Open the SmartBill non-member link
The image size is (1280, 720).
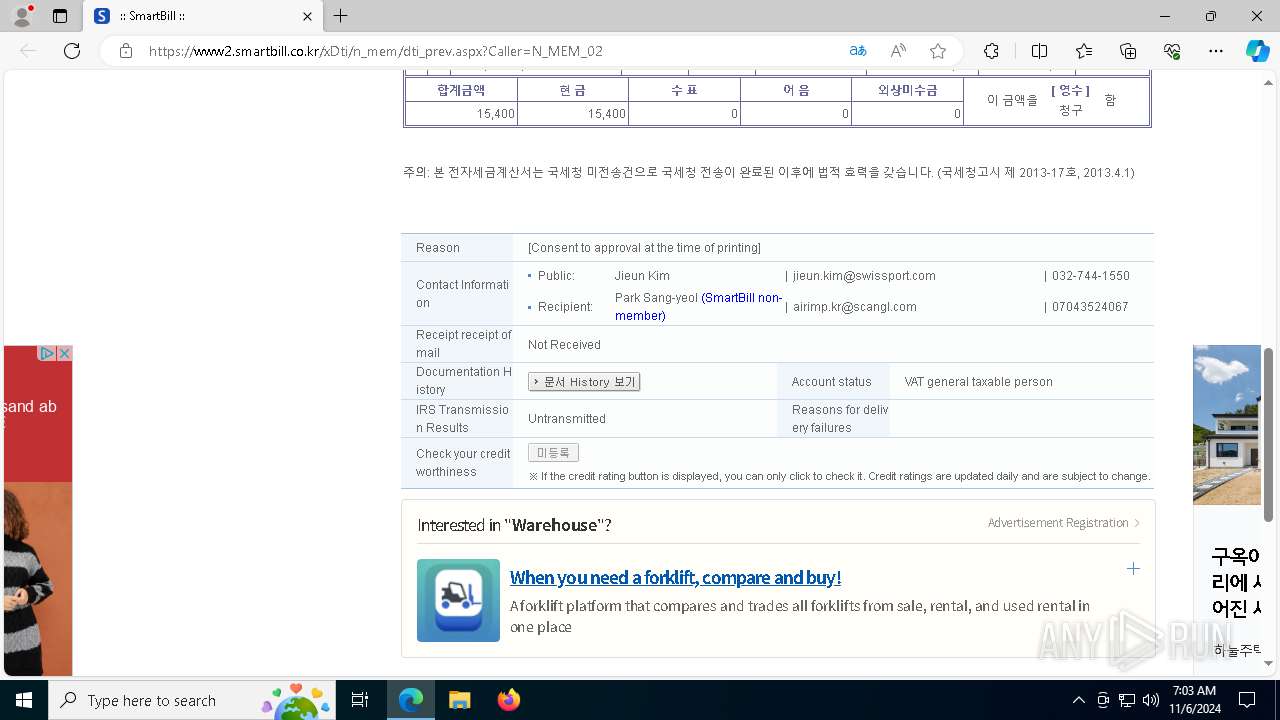[x=699, y=306]
